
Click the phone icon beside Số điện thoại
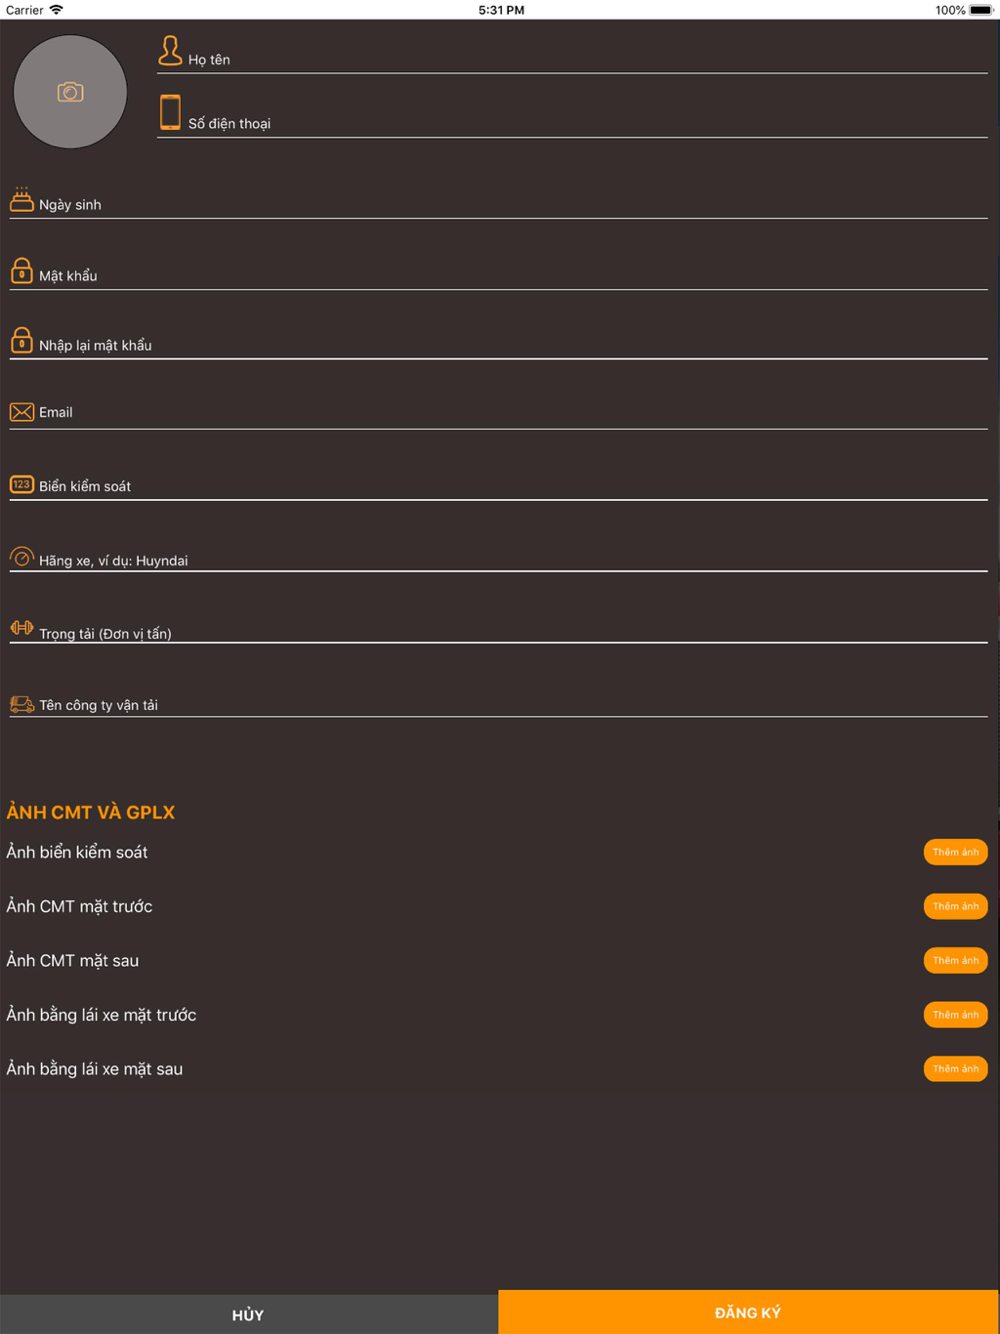170,113
